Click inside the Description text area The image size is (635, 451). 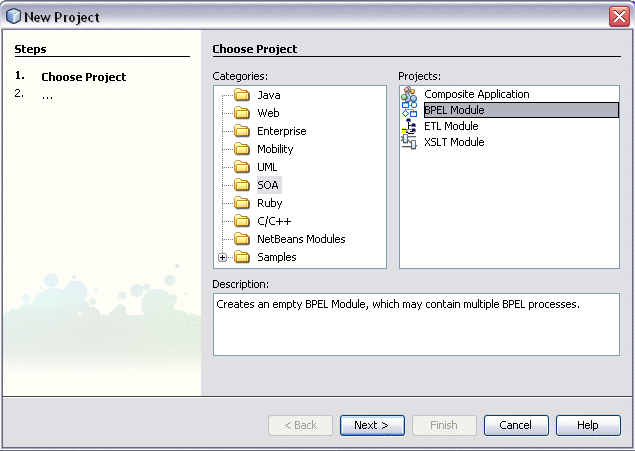[x=416, y=325]
